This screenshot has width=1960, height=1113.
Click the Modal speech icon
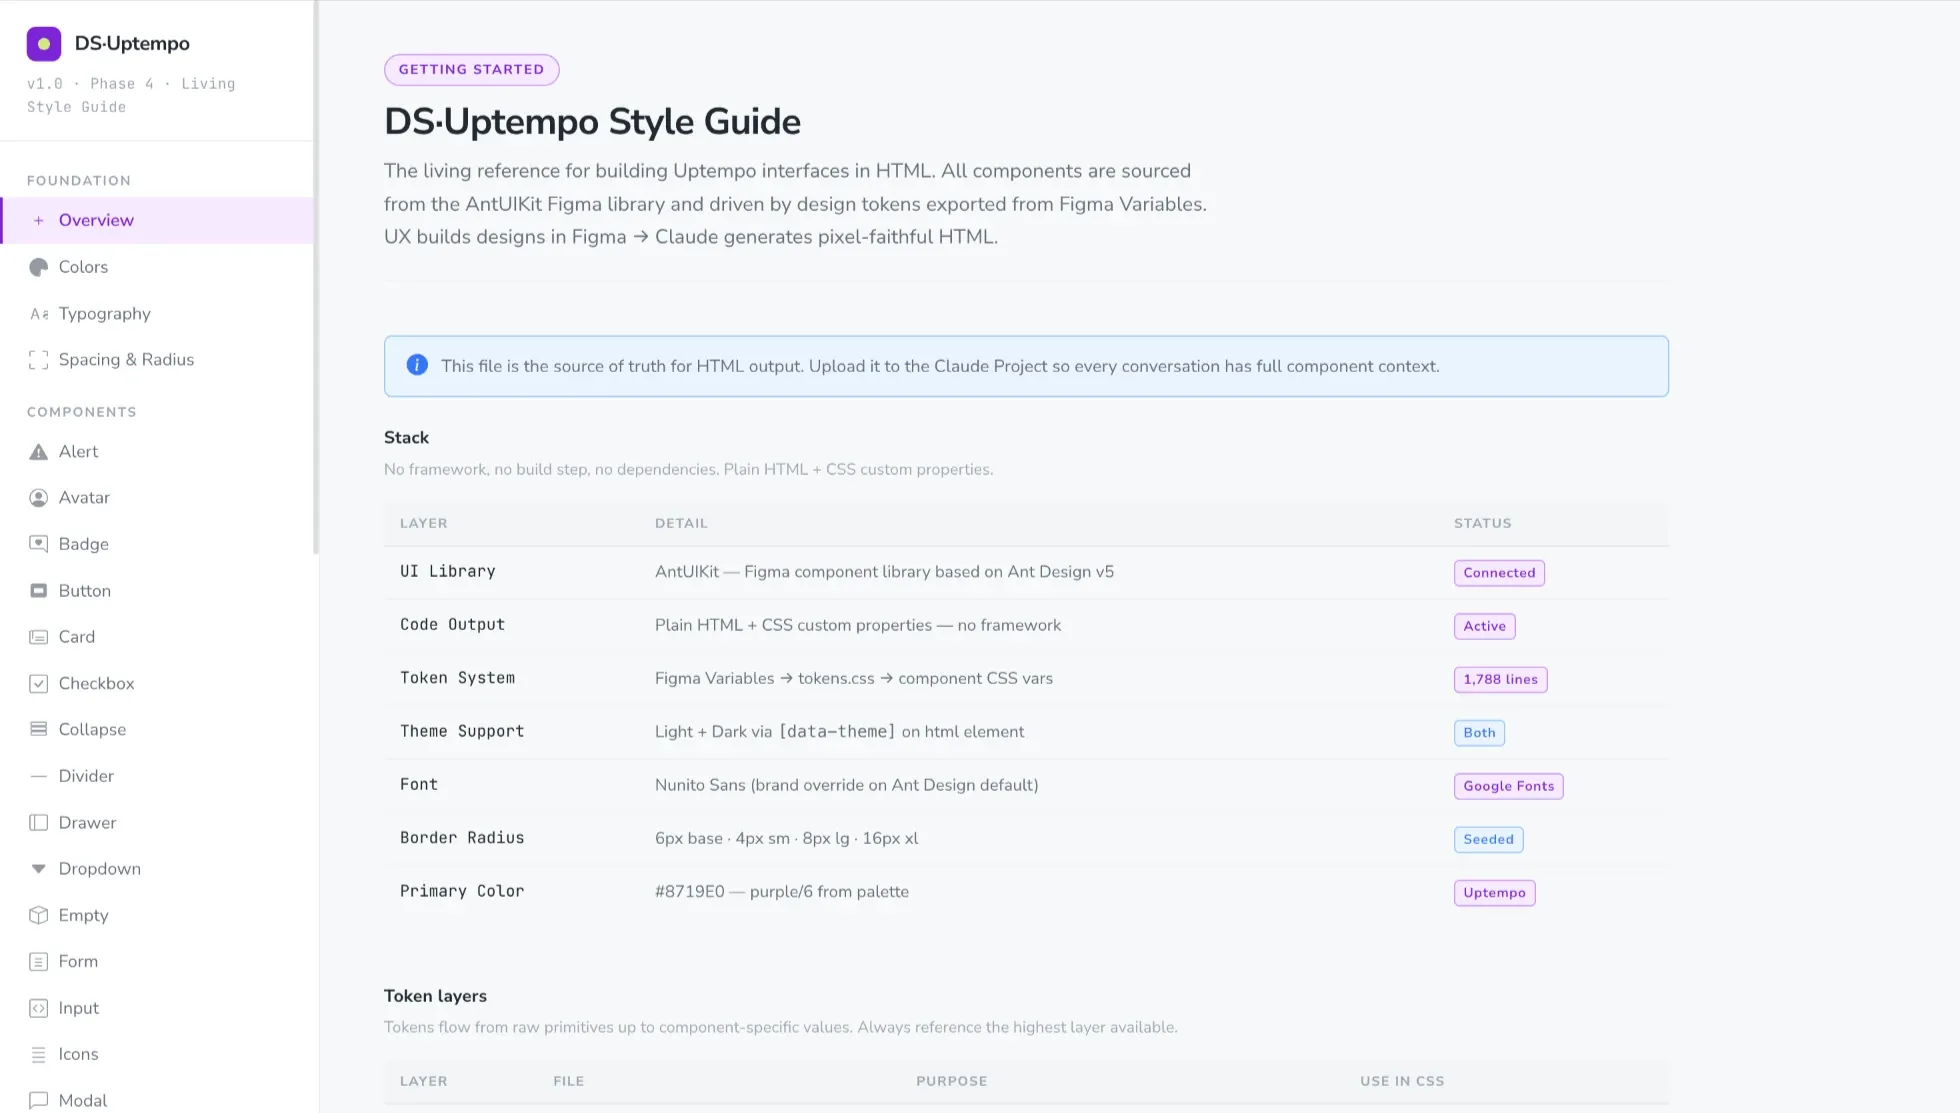click(38, 1100)
